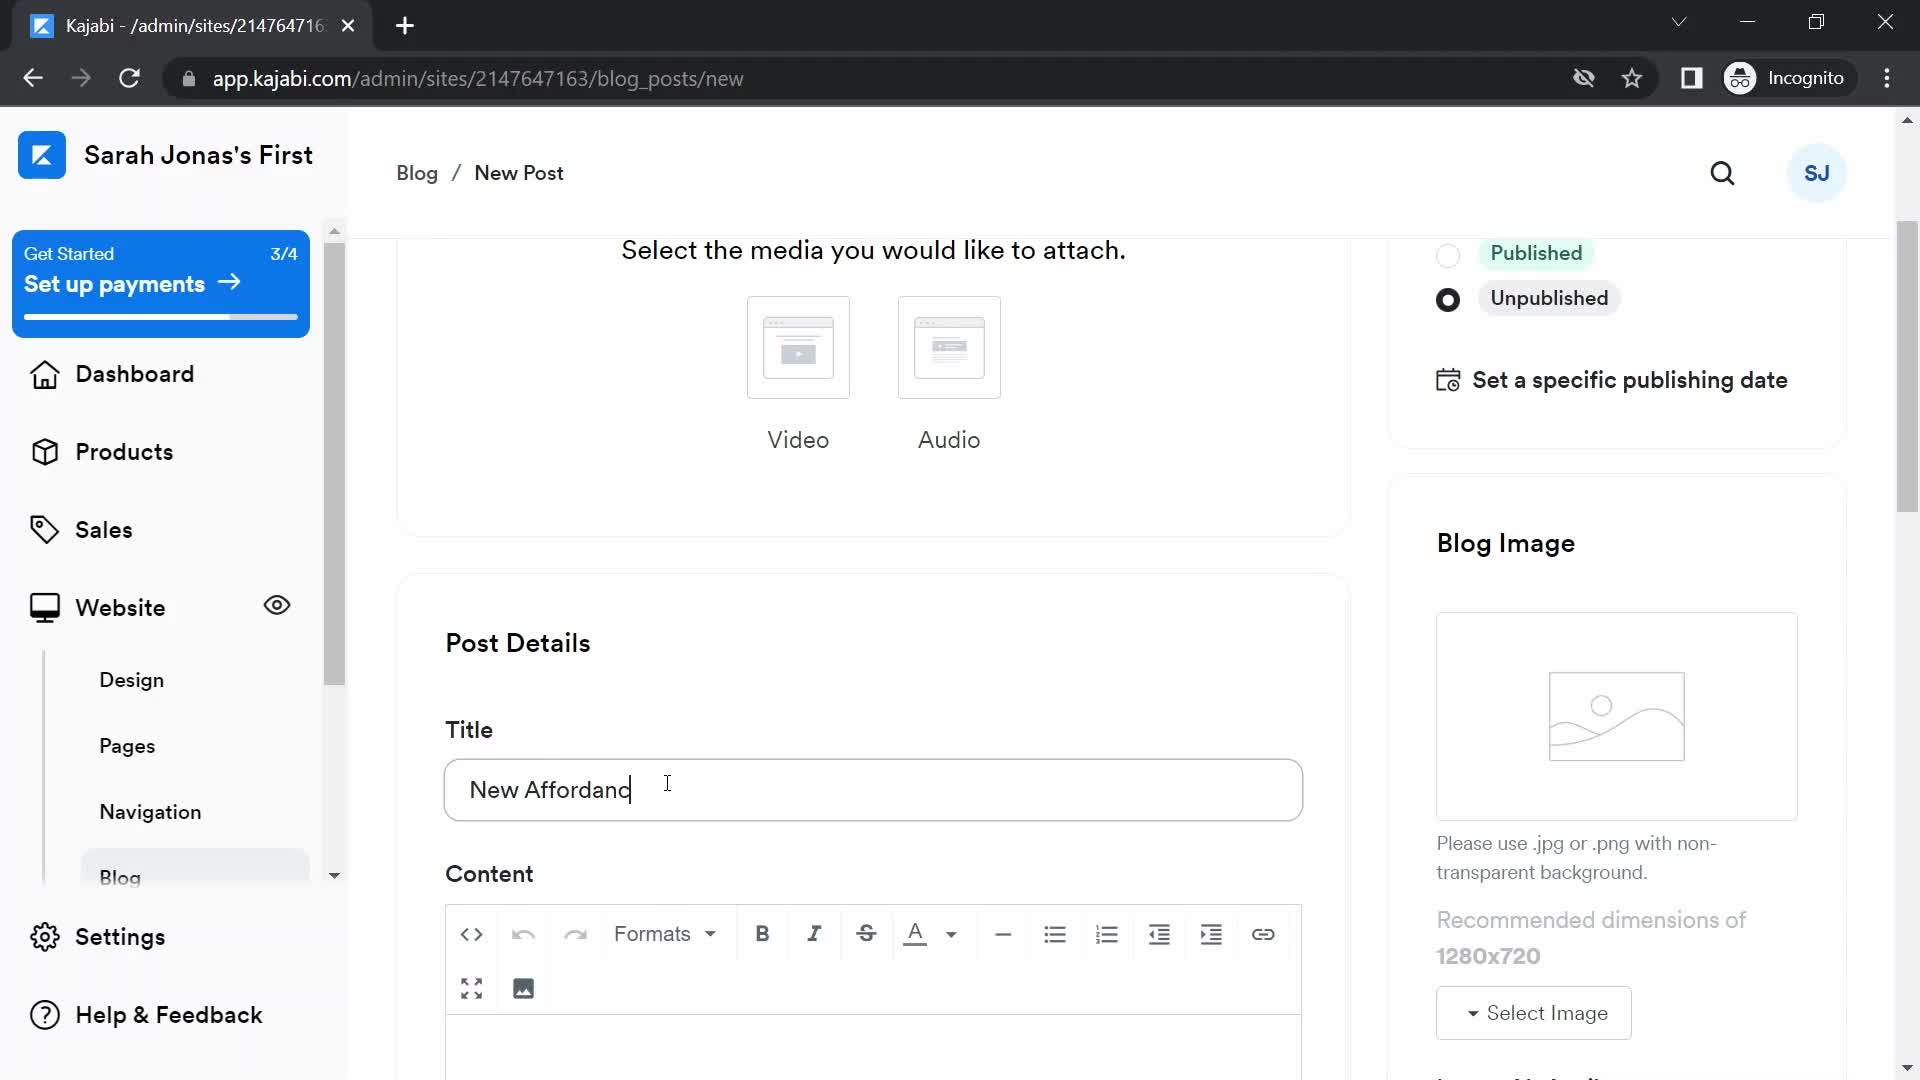This screenshot has height=1080, width=1920.
Task: Select the Unpublished radio button
Action: coord(1448,298)
